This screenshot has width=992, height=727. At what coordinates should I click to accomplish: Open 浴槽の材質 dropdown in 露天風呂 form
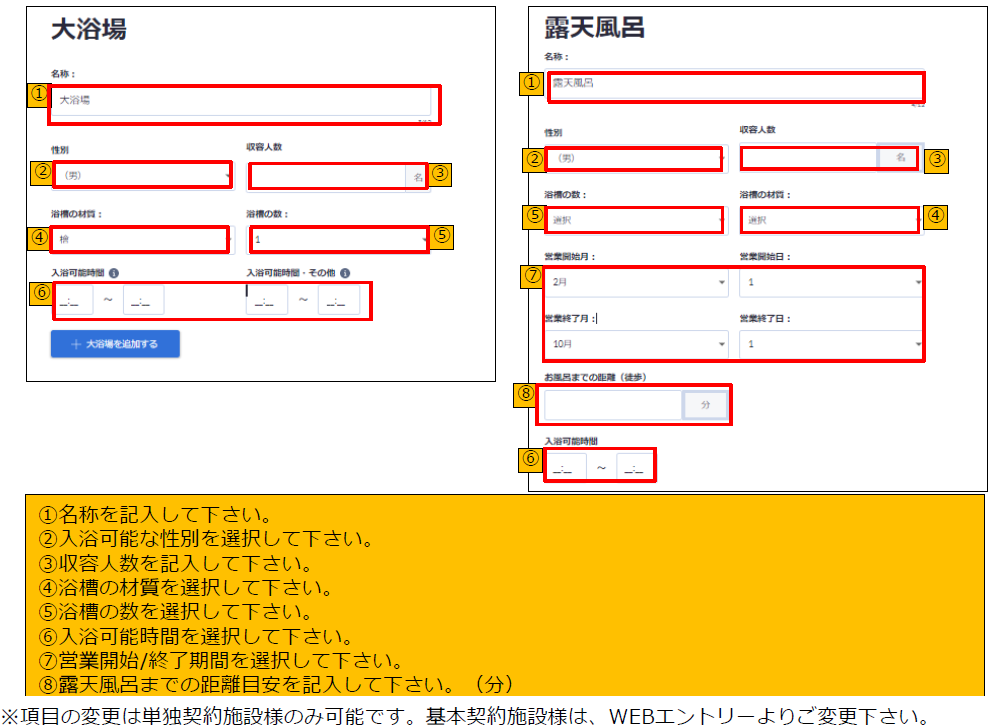coord(828,220)
